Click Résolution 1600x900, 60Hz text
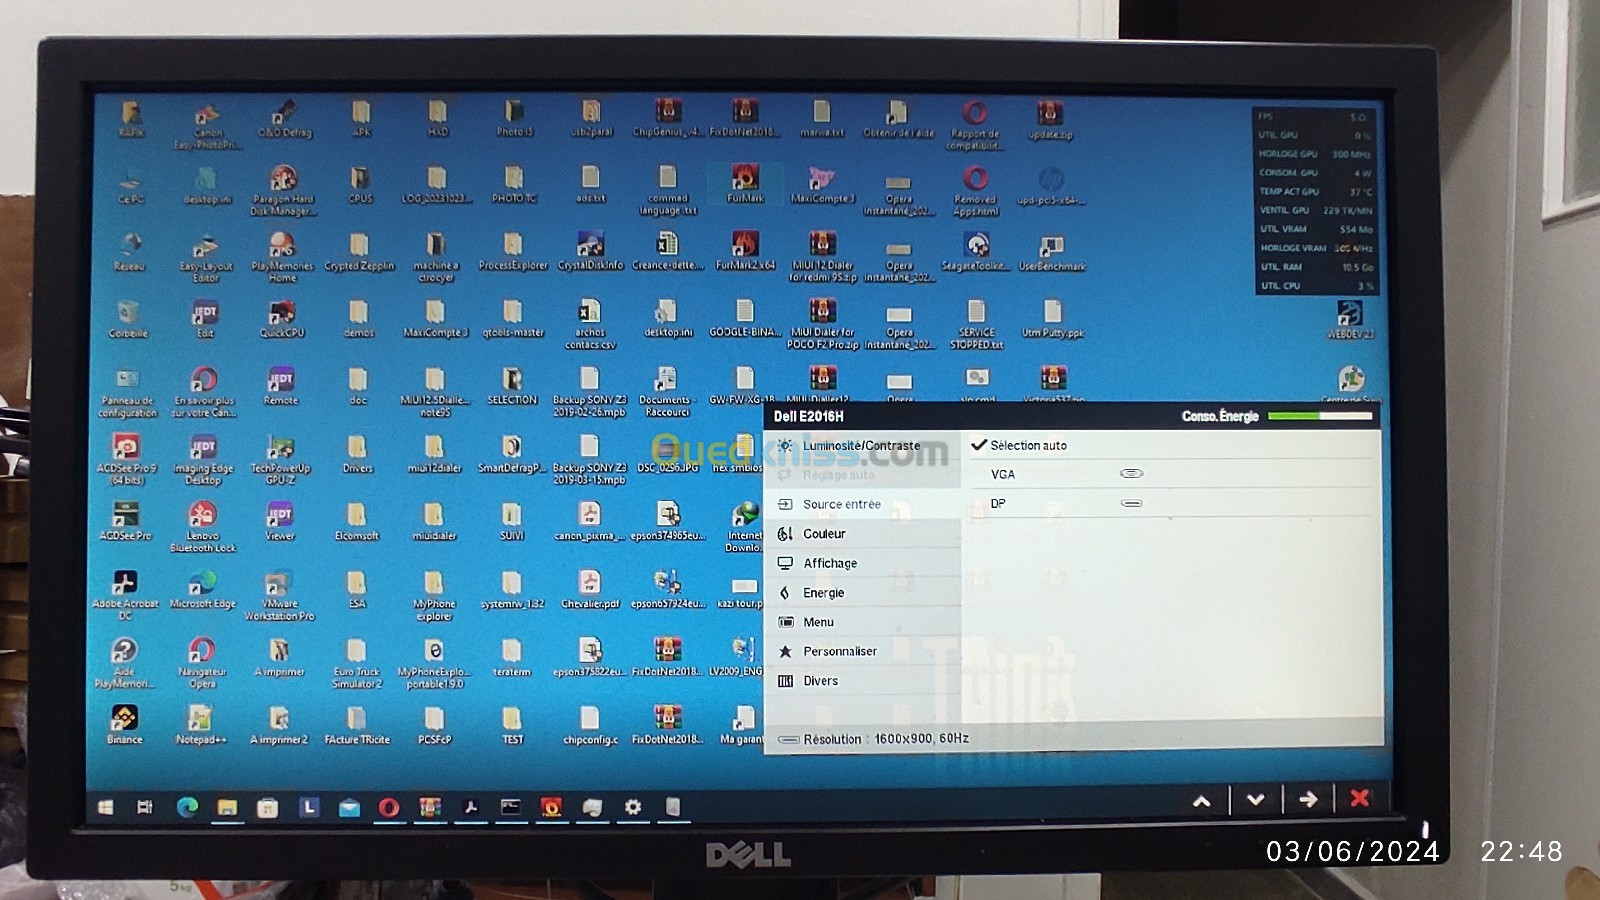Screen dimensions: 1600x900 [886, 739]
